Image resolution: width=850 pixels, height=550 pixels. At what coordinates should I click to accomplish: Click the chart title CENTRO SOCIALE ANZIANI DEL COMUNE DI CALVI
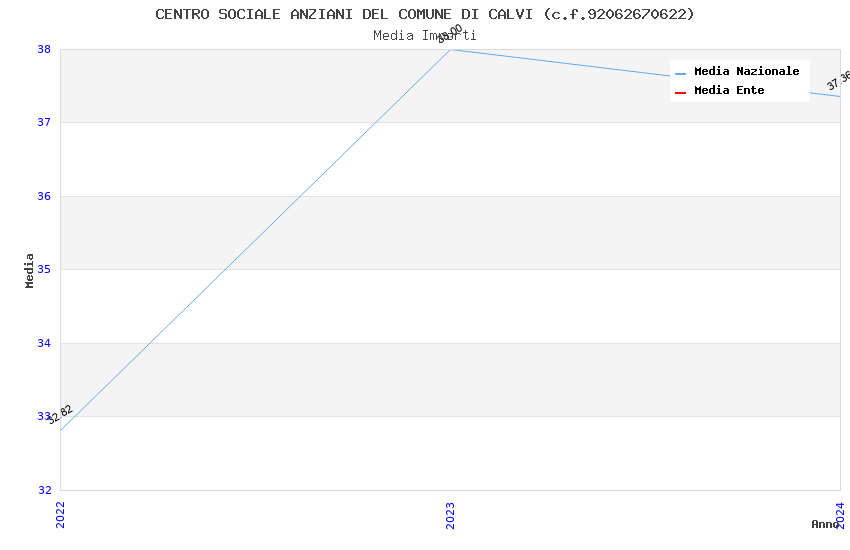[424, 14]
